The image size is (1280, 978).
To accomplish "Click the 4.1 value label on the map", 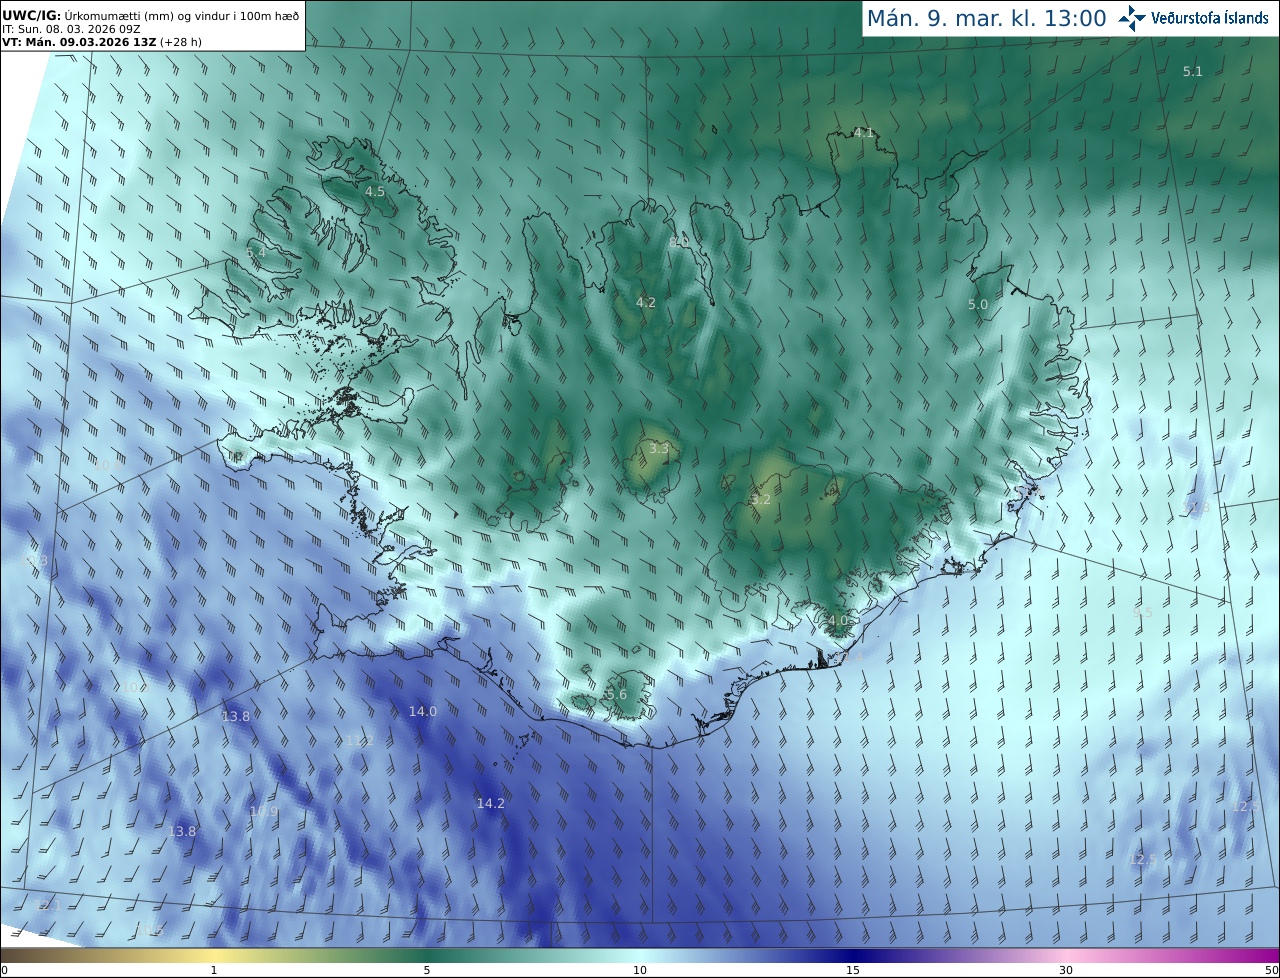I will pyautogui.click(x=864, y=132).
